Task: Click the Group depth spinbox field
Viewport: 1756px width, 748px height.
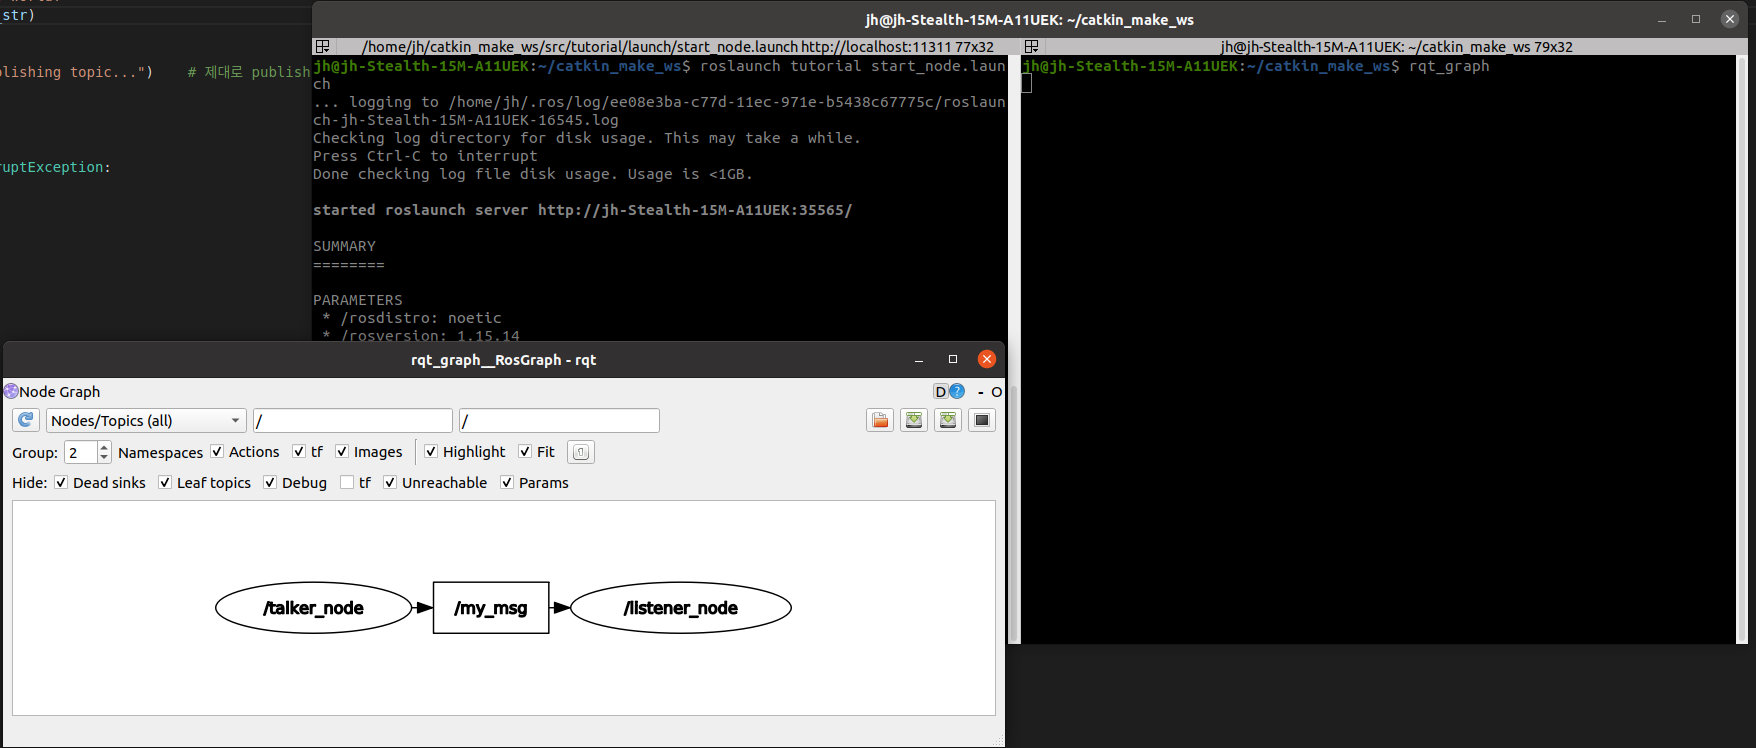Action: coord(81,452)
